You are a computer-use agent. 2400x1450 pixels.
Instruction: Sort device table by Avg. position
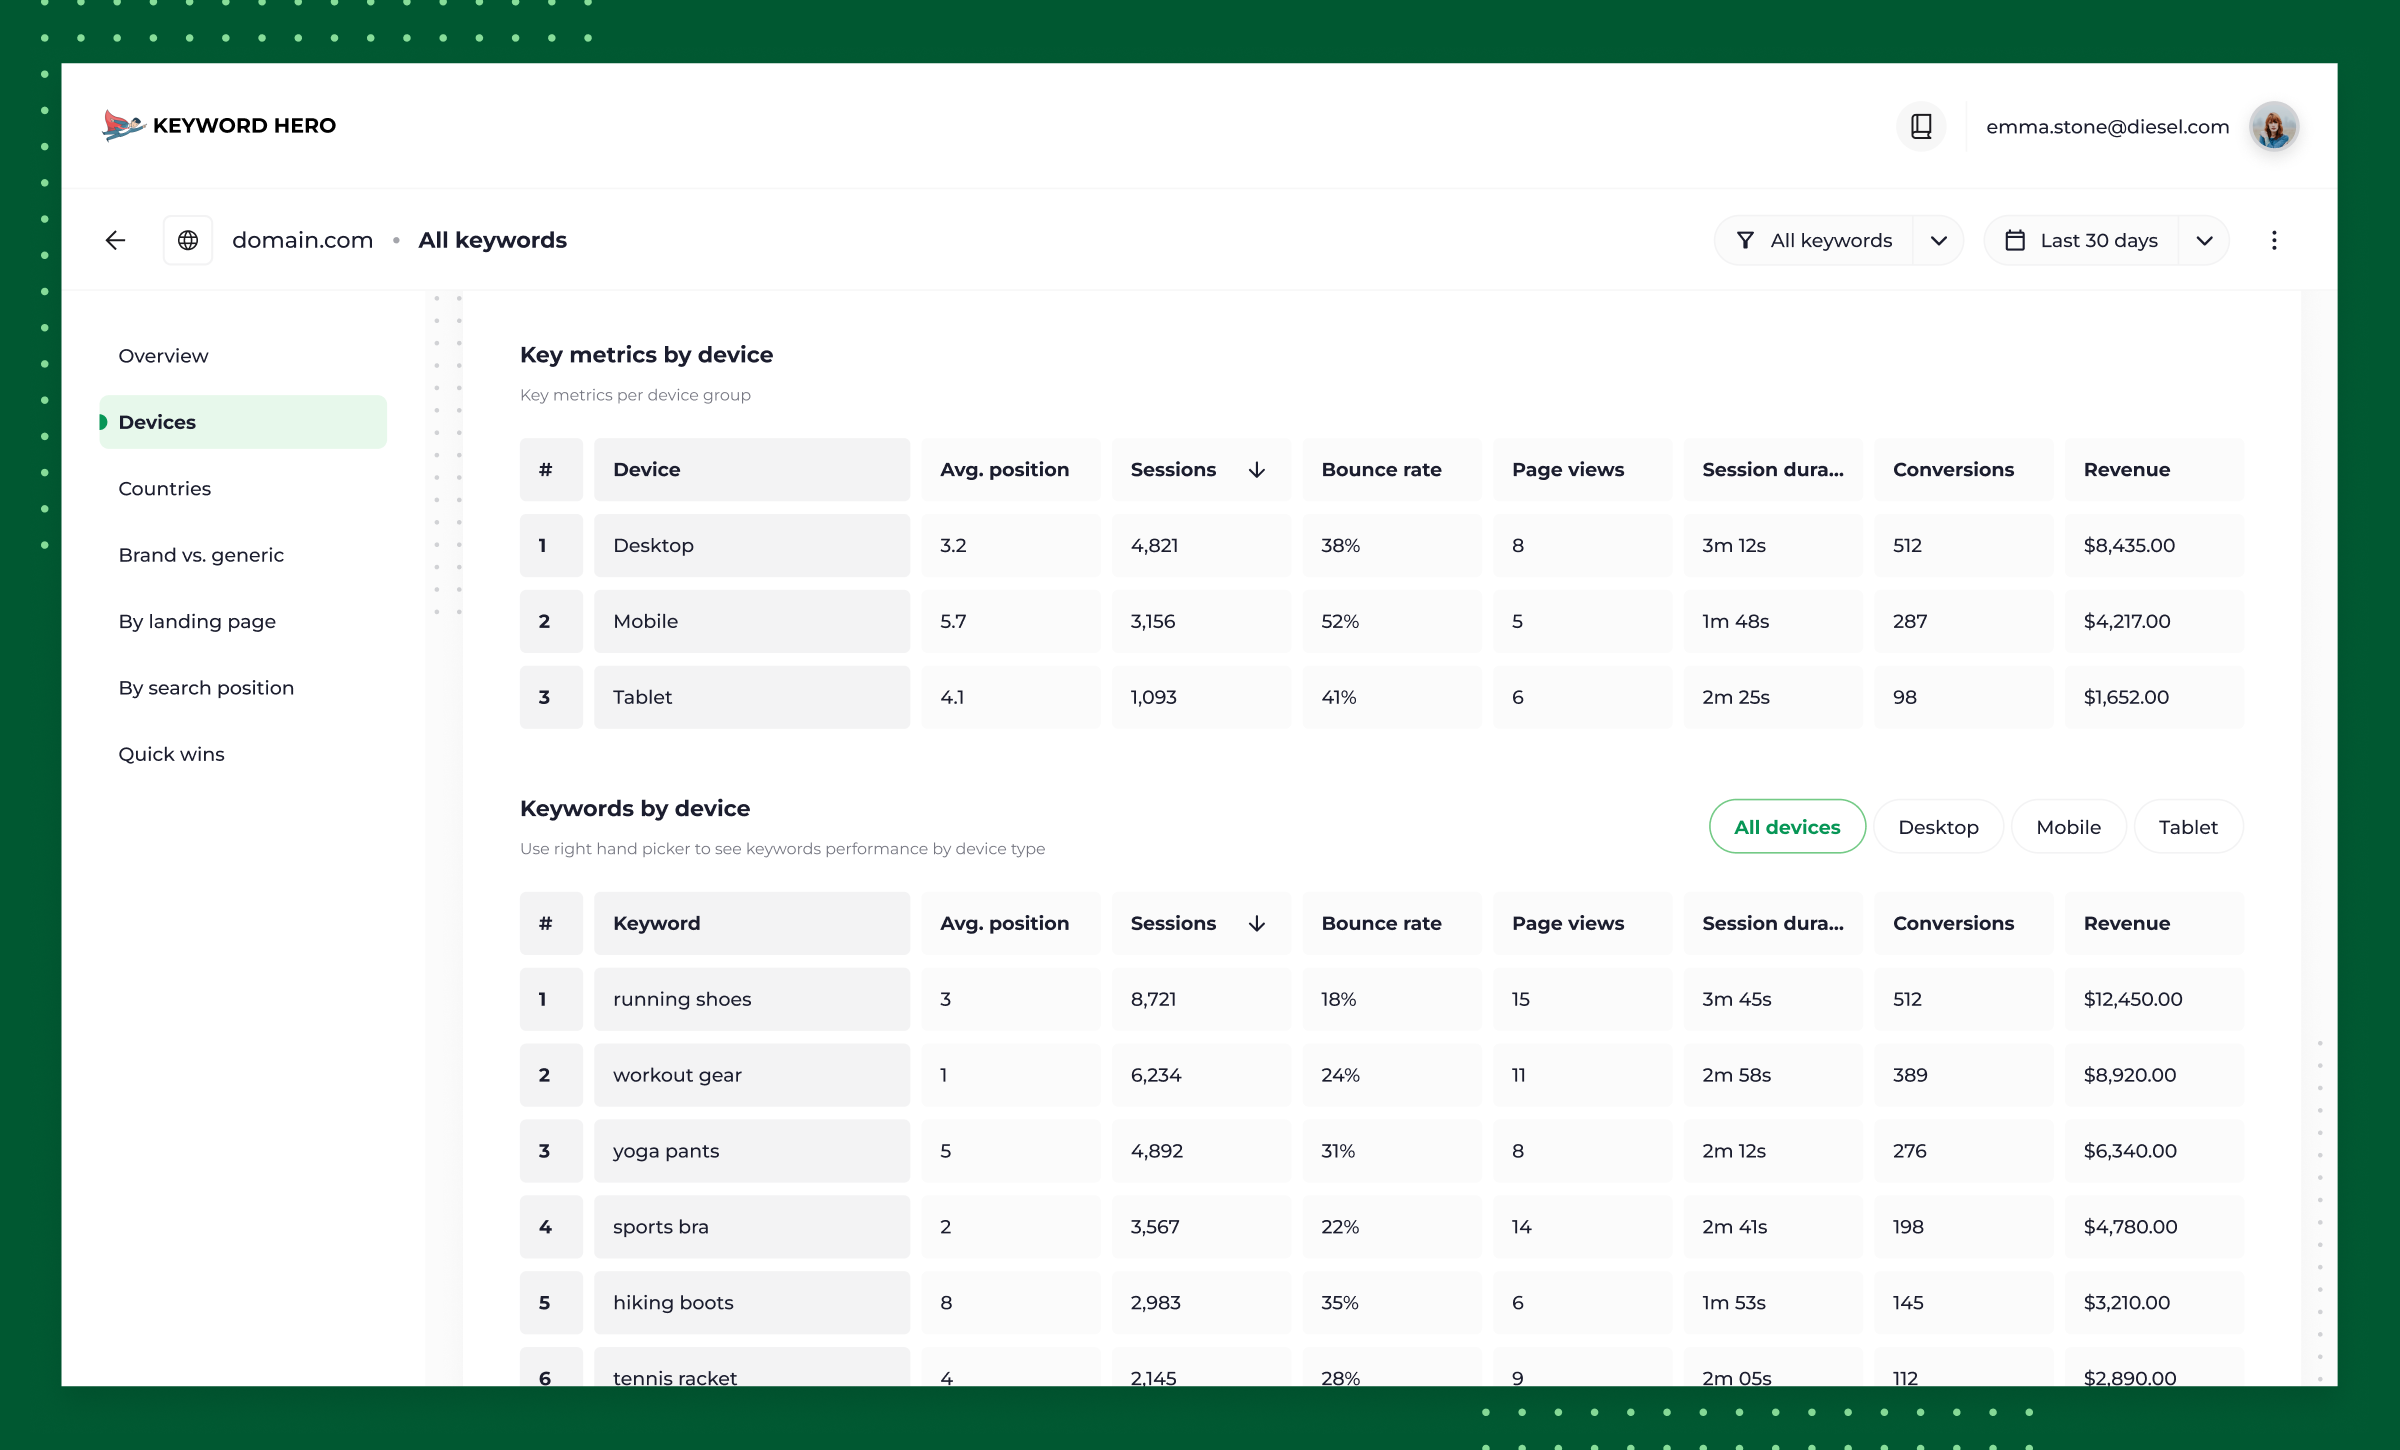[1011, 470]
